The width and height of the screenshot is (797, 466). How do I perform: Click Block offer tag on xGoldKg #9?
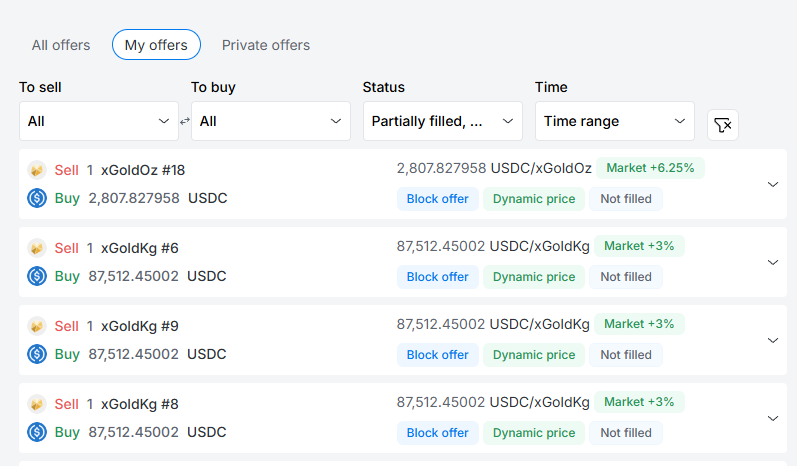tap(437, 355)
